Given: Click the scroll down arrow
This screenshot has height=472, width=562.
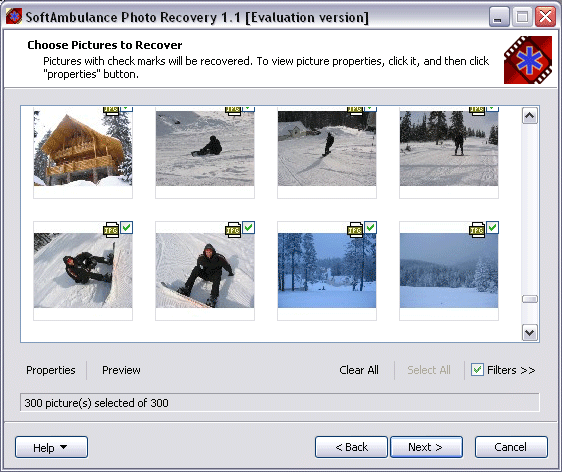Looking at the screenshot, I should pyautogui.click(x=530, y=333).
